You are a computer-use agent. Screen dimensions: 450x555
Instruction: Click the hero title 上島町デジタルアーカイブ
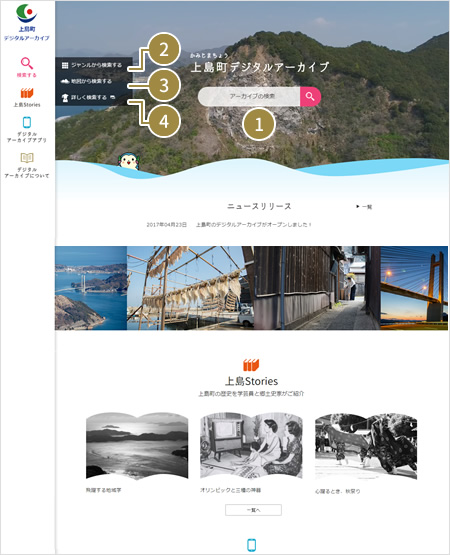coord(260,67)
